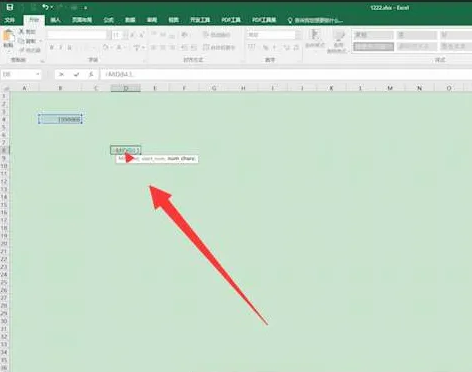The width and height of the screenshot is (472, 372).
Task: Open the File tab
Action: pos(10,20)
